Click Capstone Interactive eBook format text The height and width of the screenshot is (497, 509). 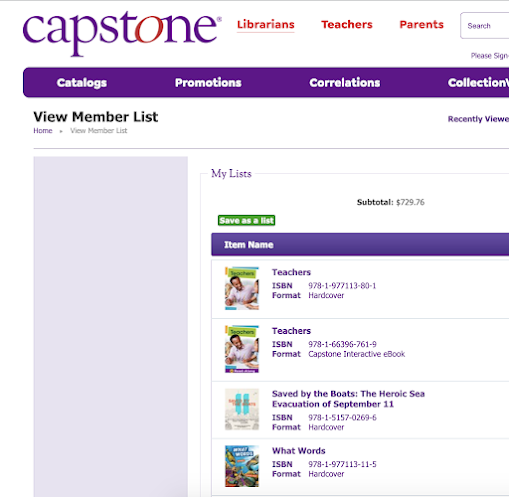click(x=356, y=354)
